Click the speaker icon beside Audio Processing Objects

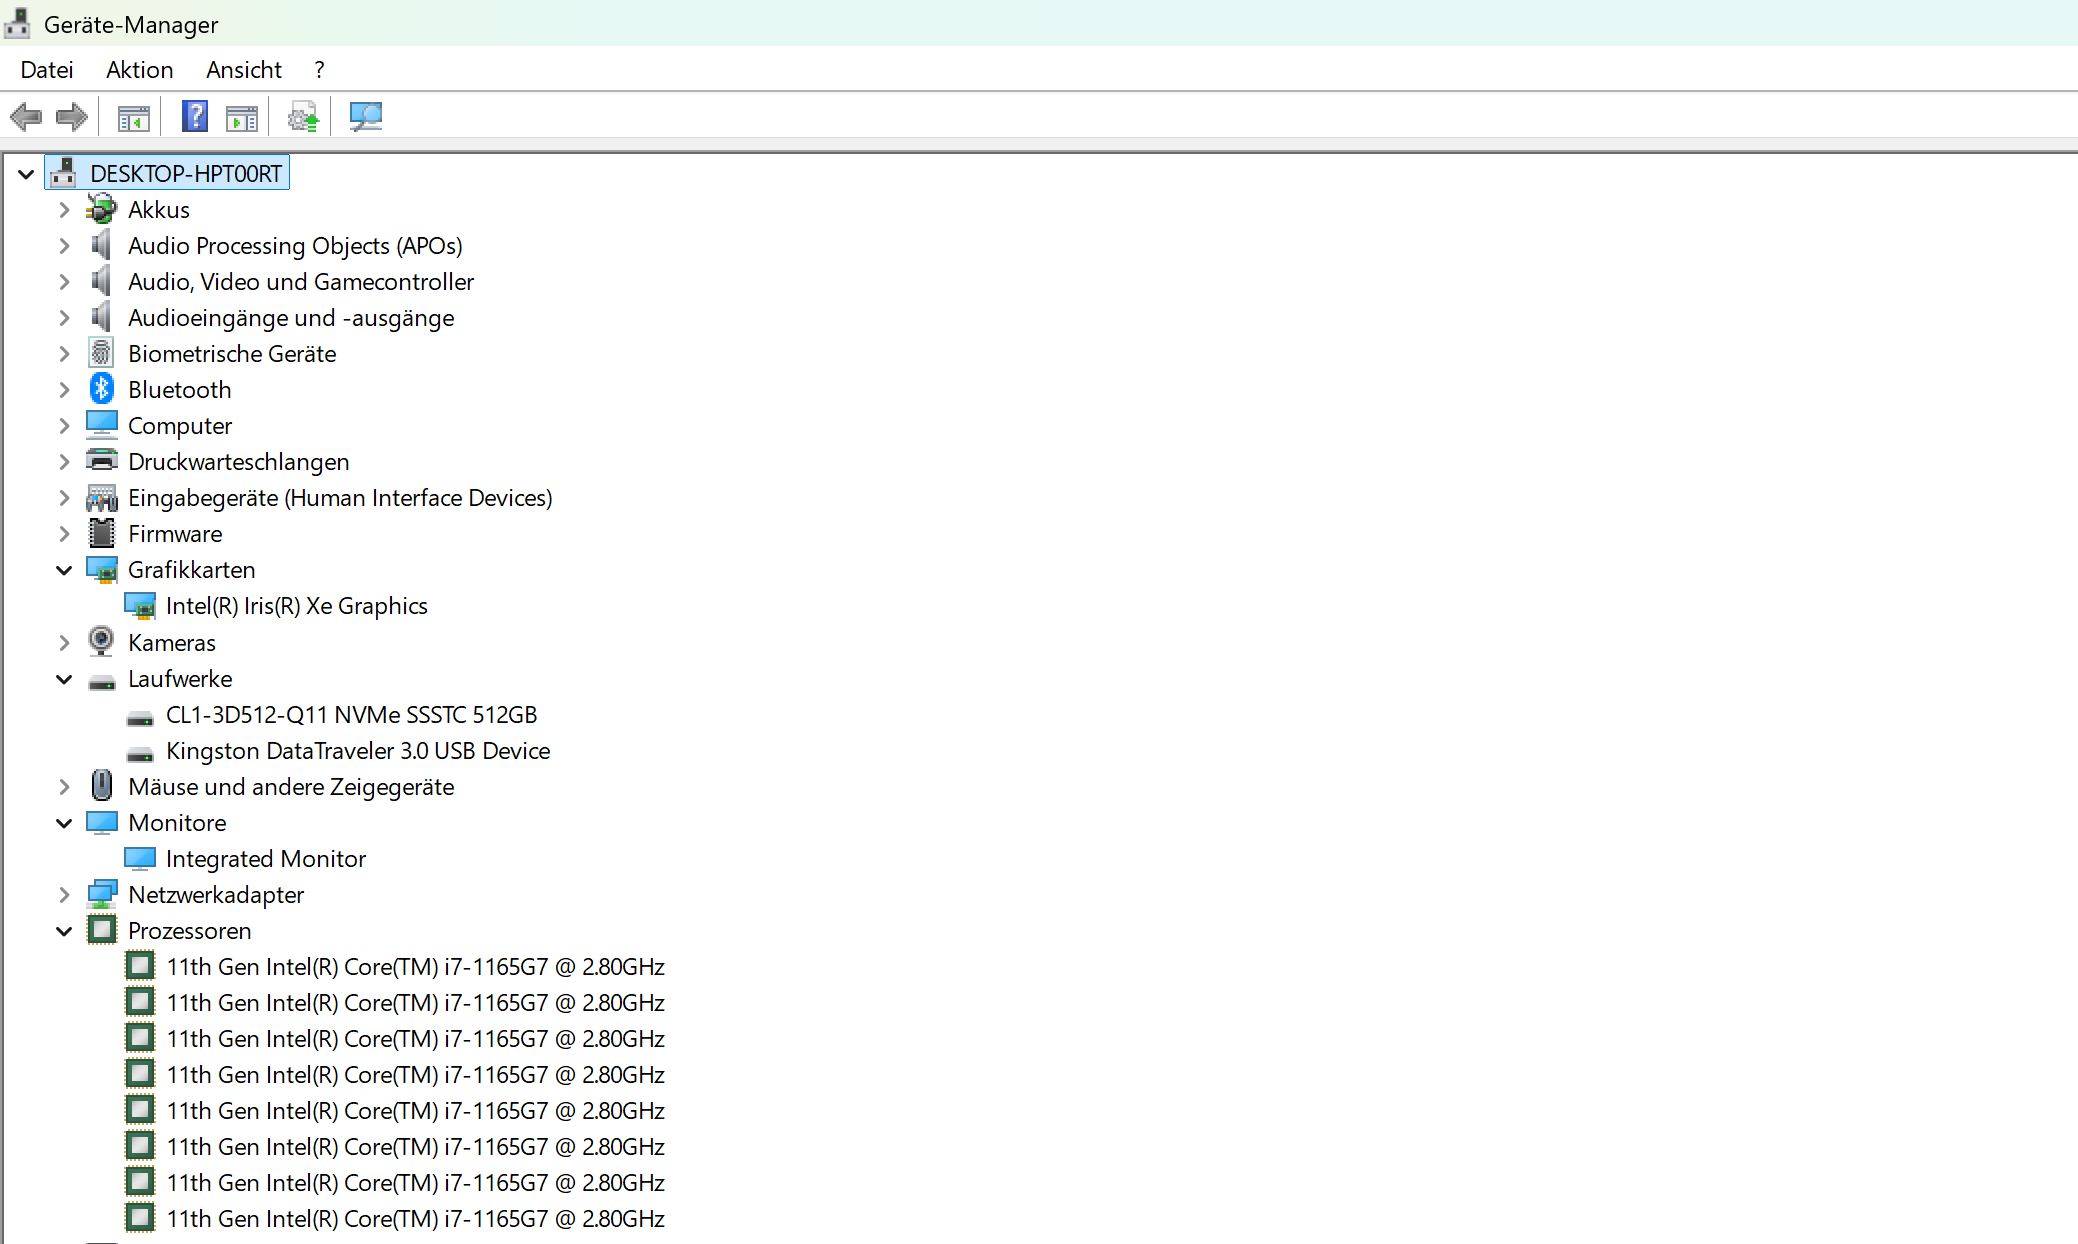[101, 245]
